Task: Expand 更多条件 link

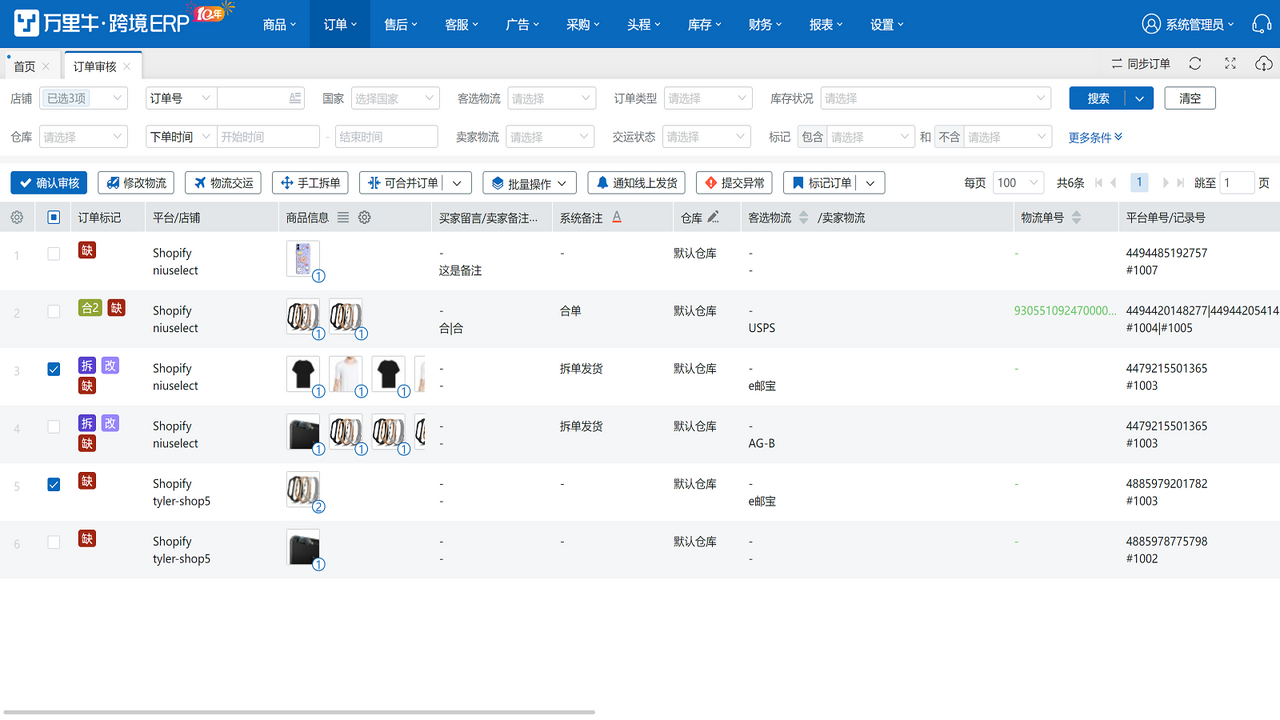Action: [1095, 137]
